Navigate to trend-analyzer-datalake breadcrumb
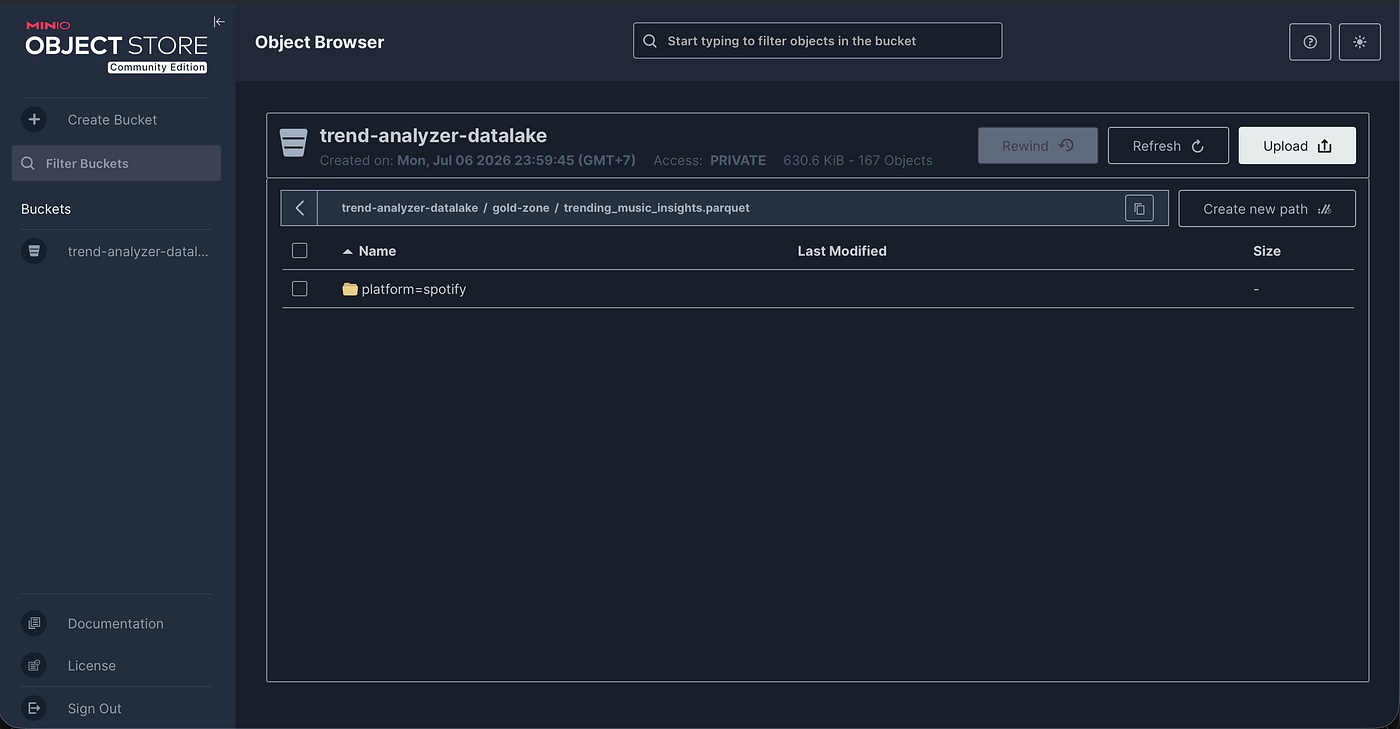This screenshot has width=1400, height=729. [x=410, y=208]
